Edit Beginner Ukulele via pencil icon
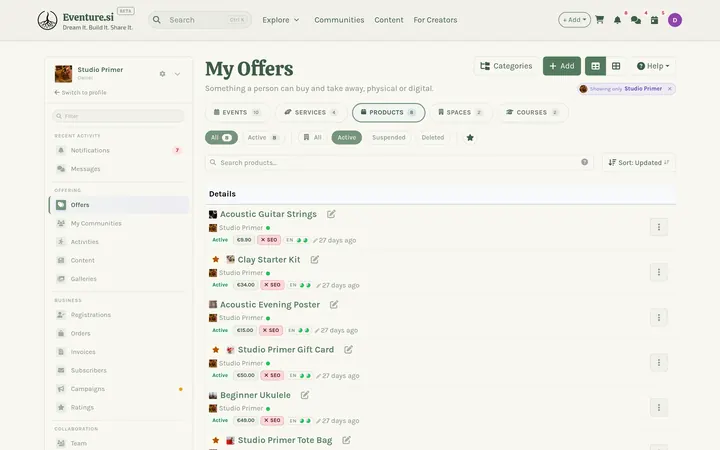Image resolution: width=720 pixels, height=450 pixels. tap(305, 395)
